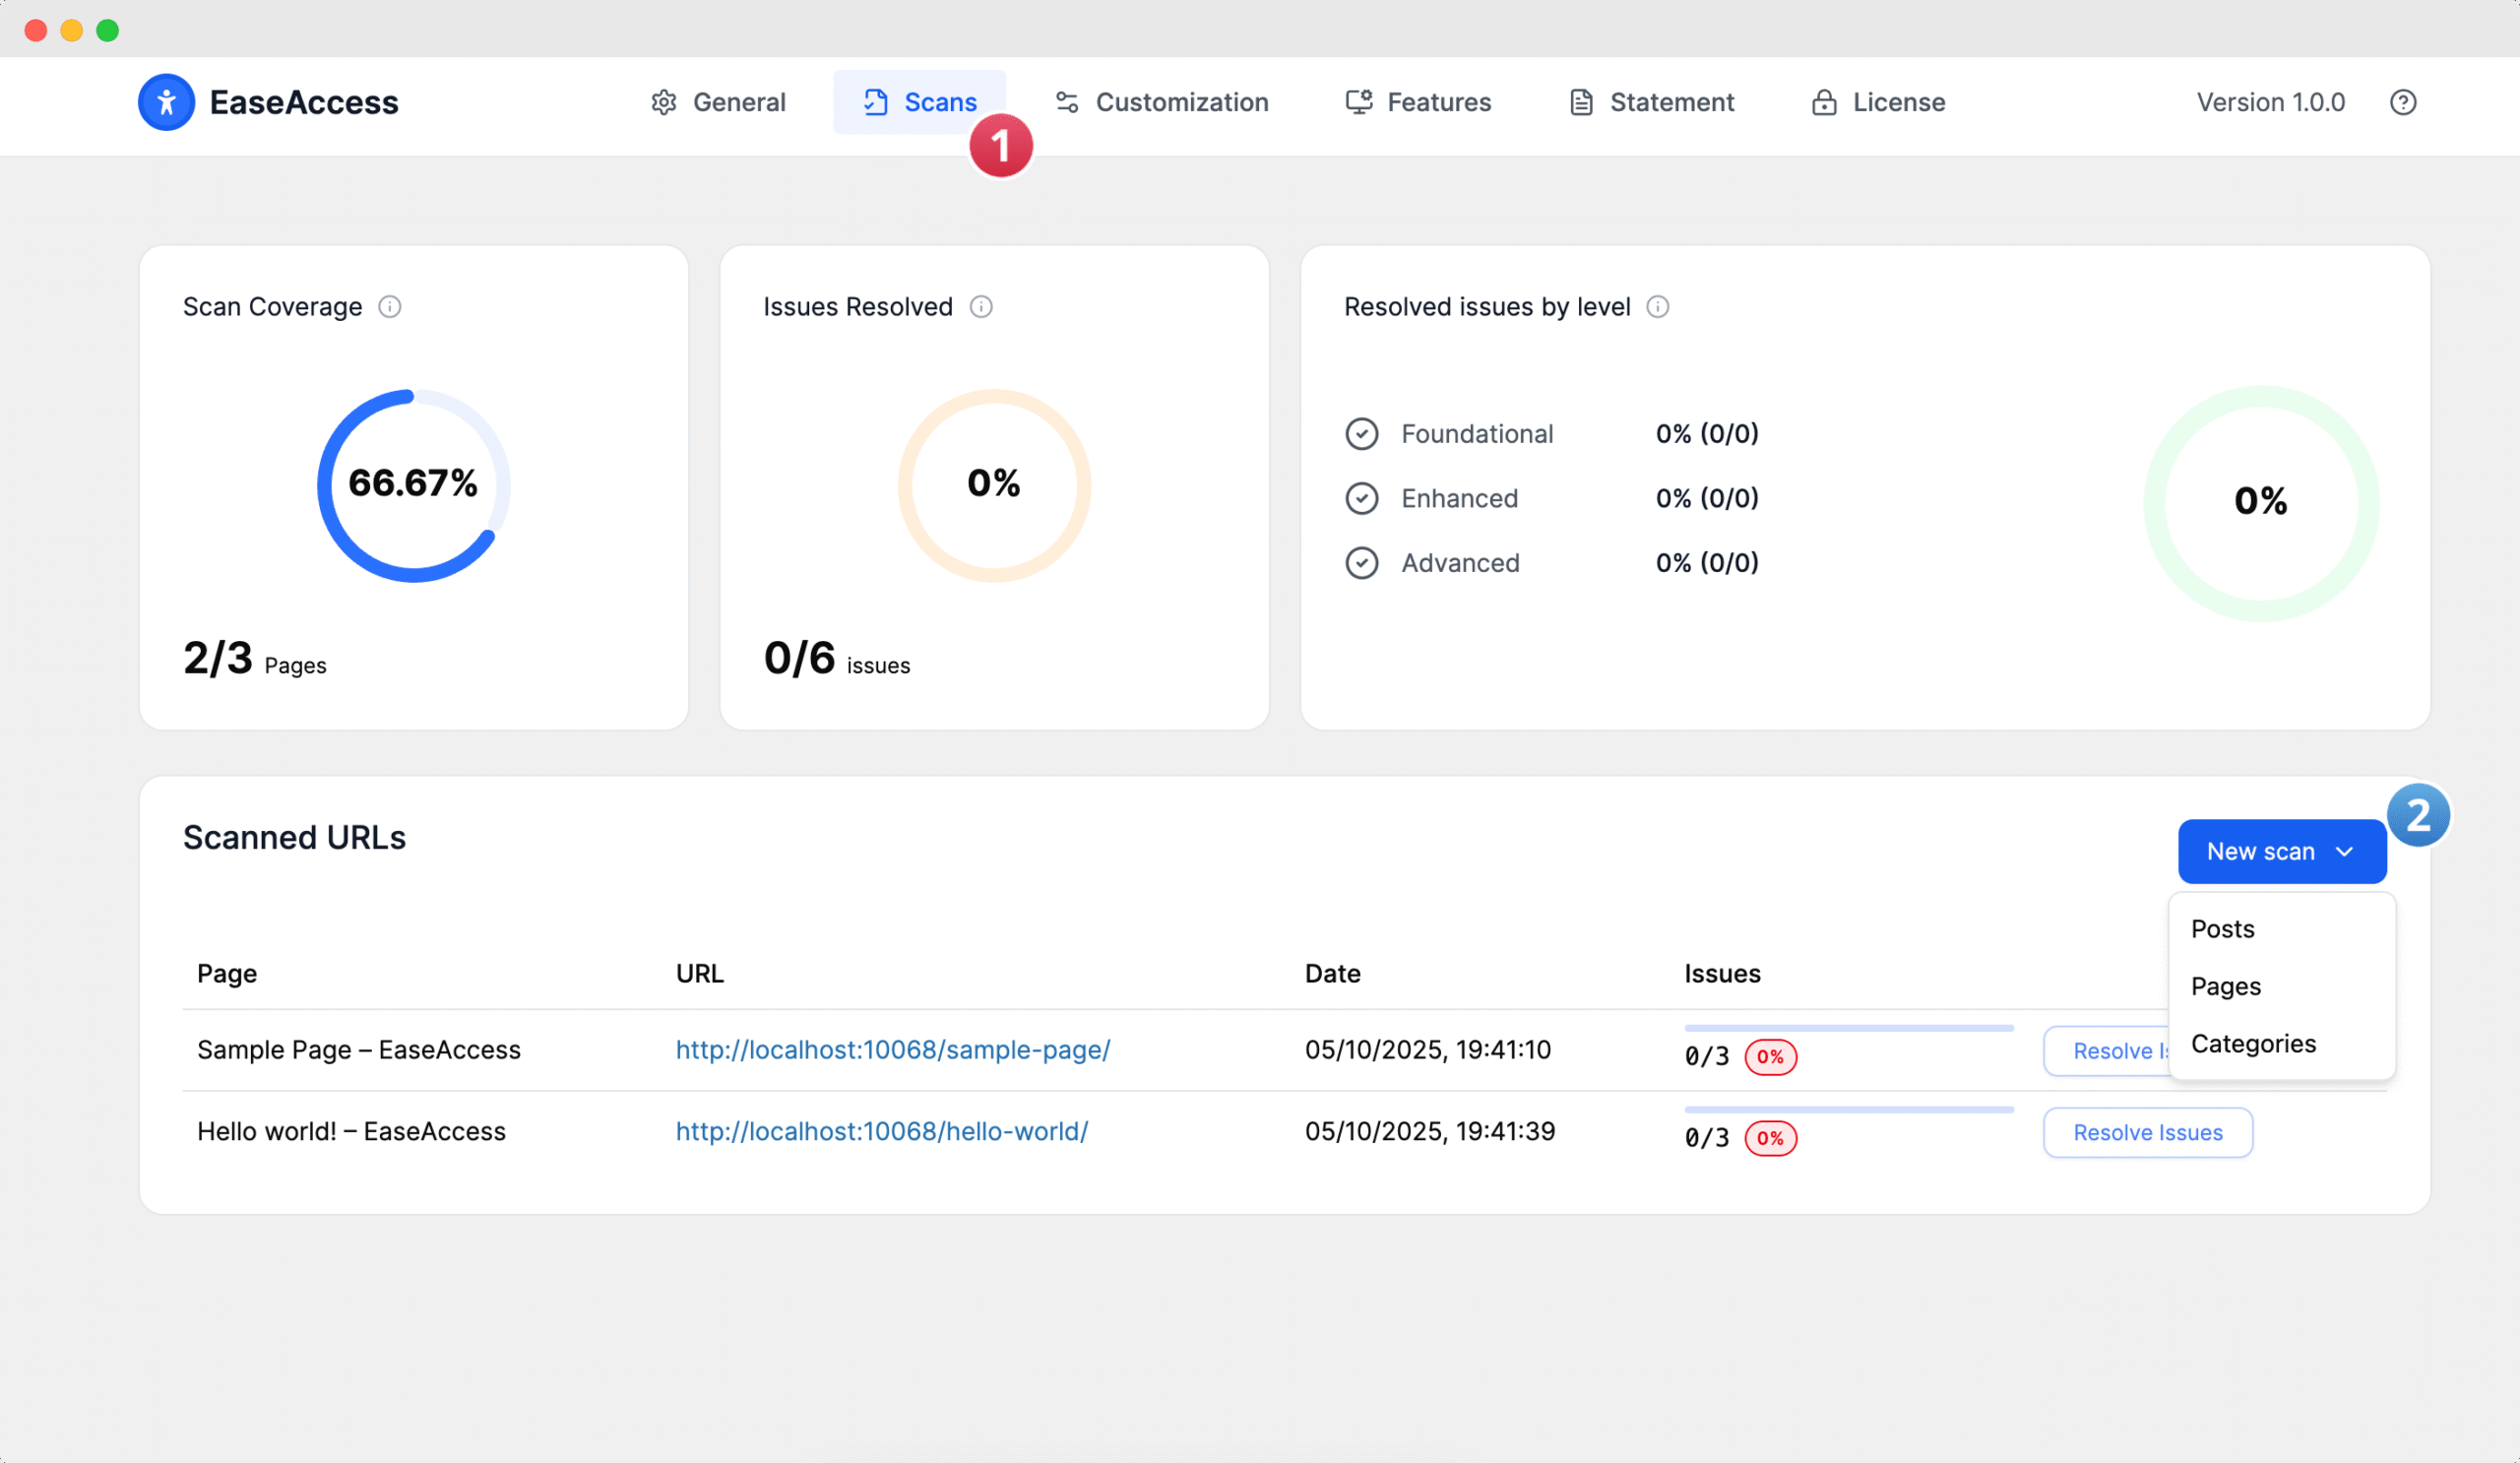The width and height of the screenshot is (2520, 1463).
Task: Open the sample-page localhost URL link
Action: pyautogui.click(x=892, y=1050)
